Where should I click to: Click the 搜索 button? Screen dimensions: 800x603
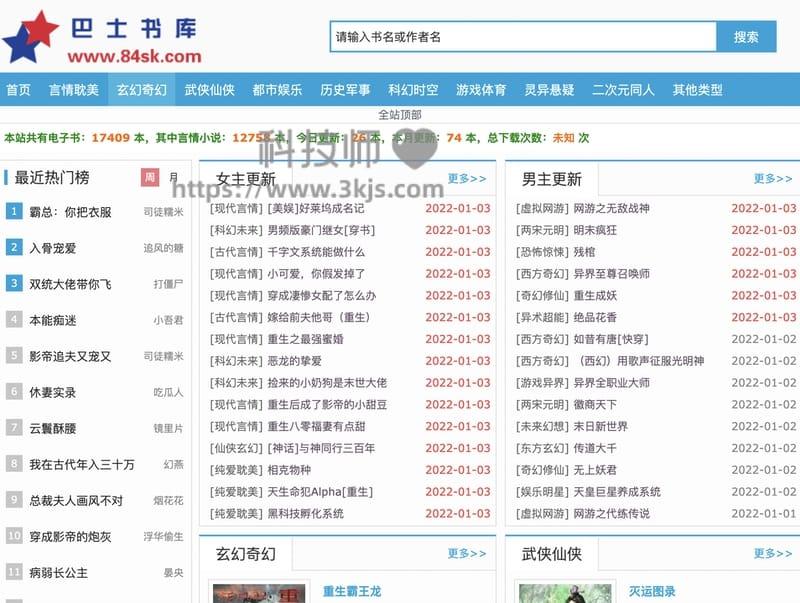tap(746, 37)
